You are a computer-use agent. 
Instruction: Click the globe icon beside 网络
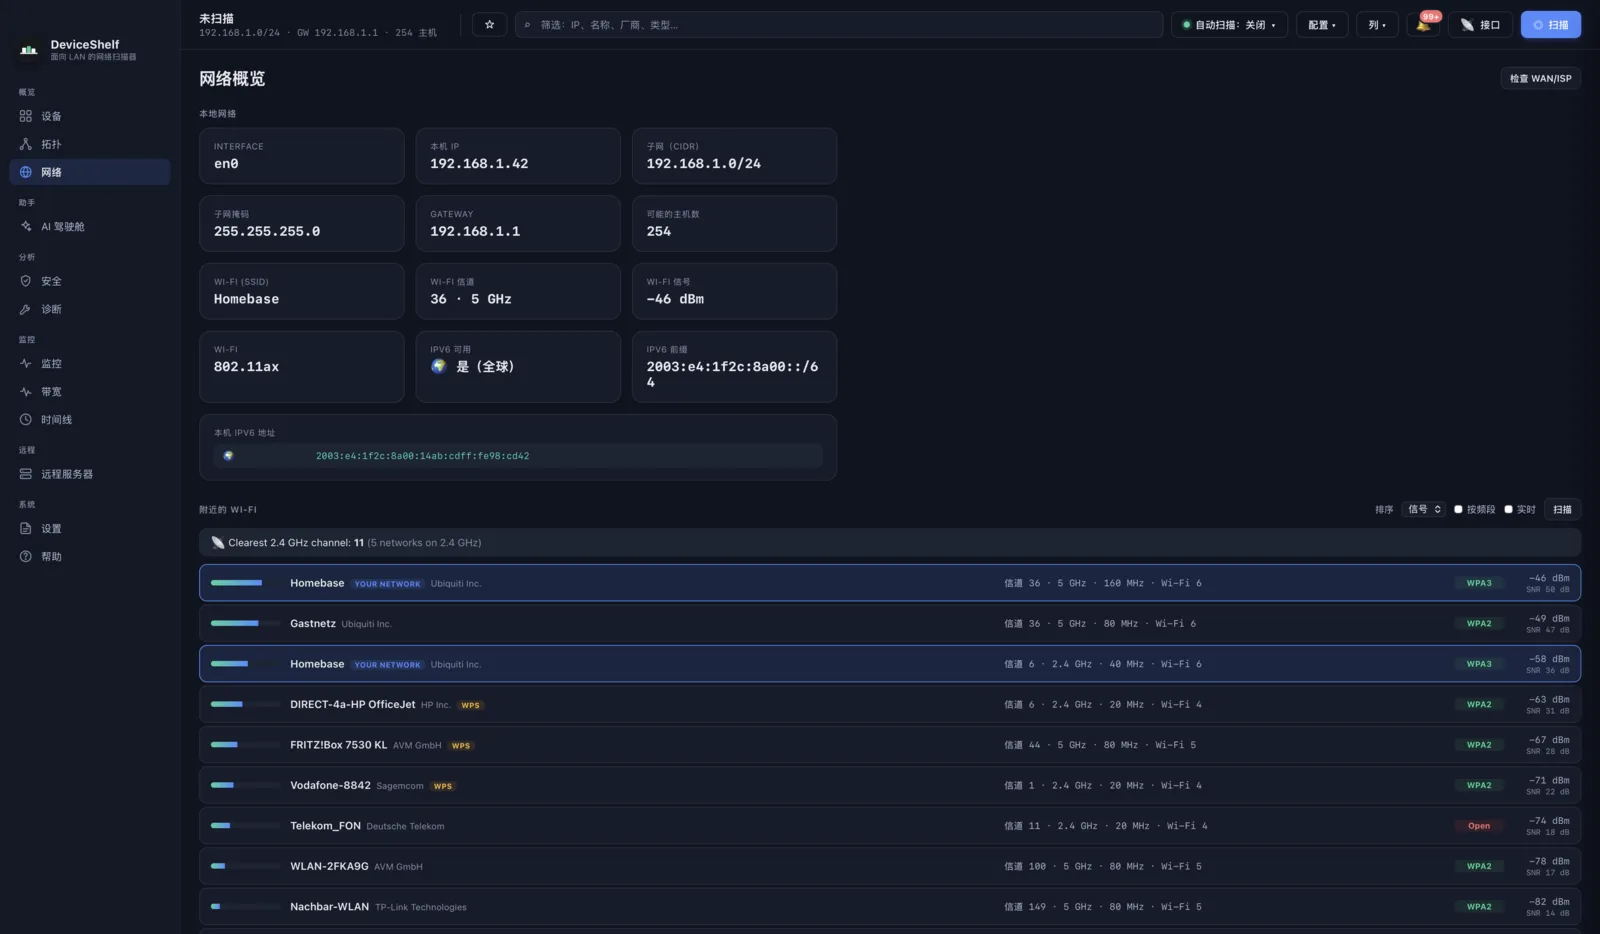(26, 172)
